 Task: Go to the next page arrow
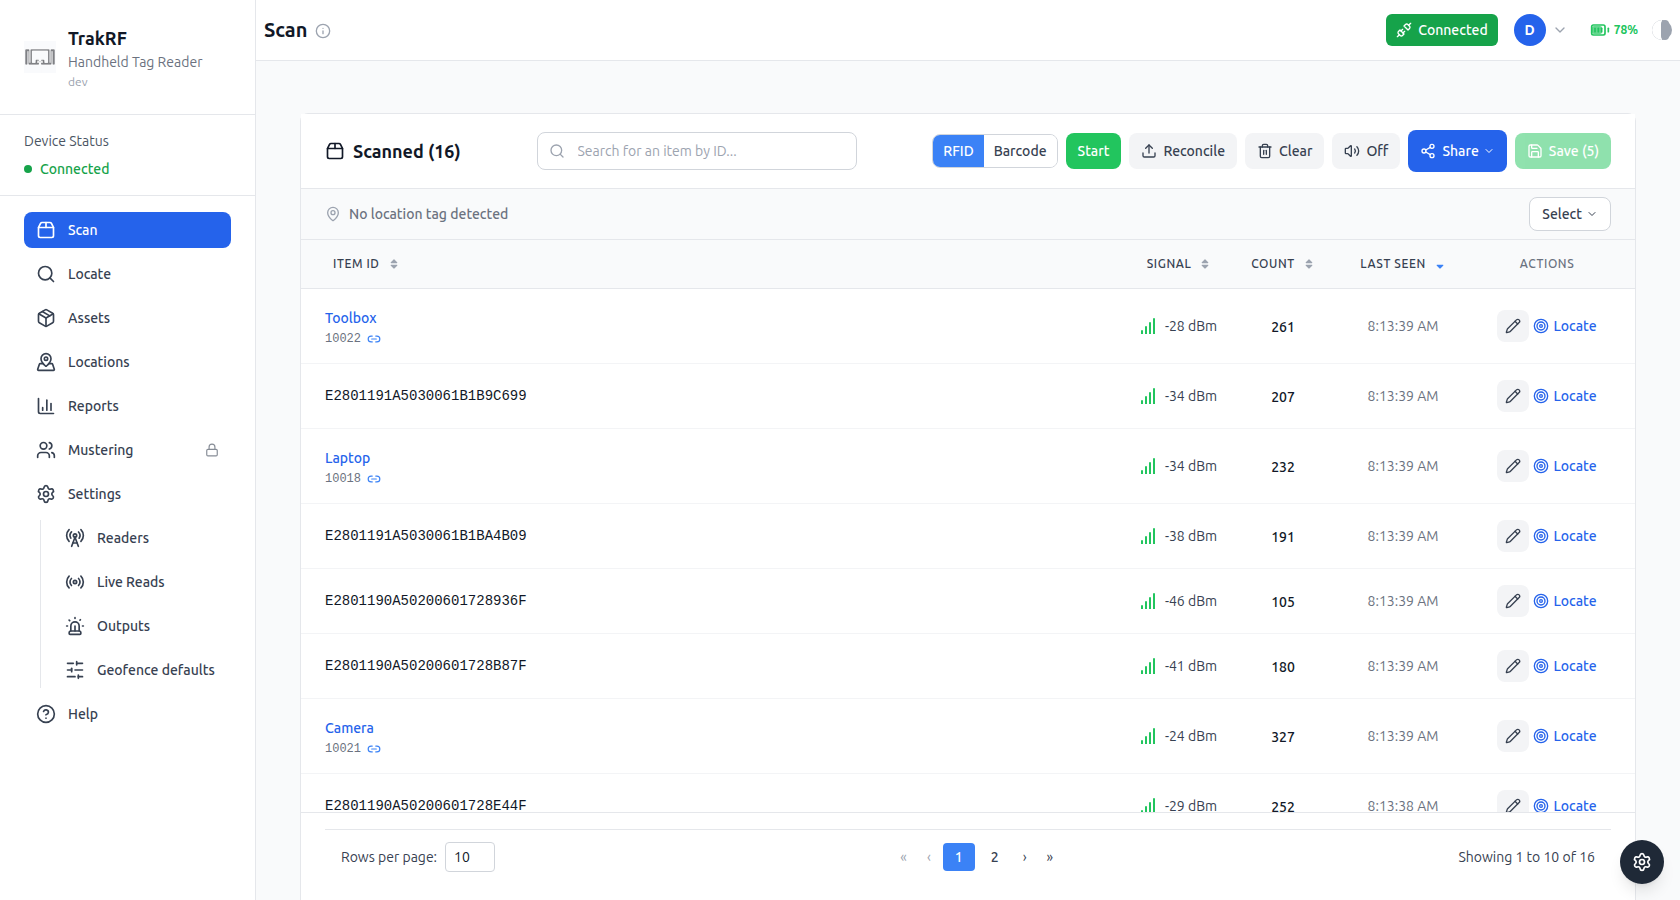[x=1024, y=857]
